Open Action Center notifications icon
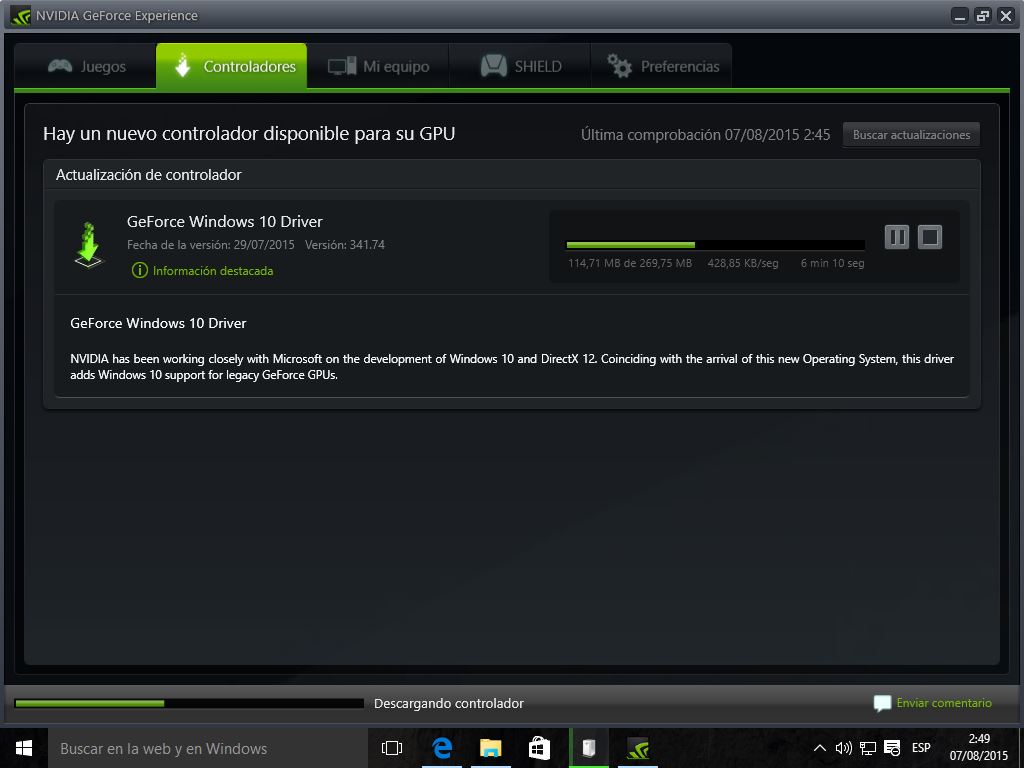The height and width of the screenshot is (768, 1024). point(892,748)
